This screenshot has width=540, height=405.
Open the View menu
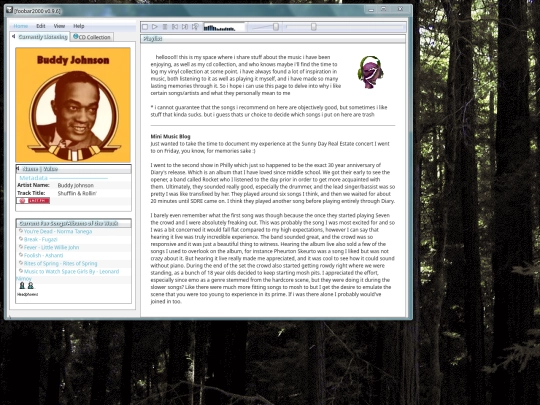click(x=59, y=26)
